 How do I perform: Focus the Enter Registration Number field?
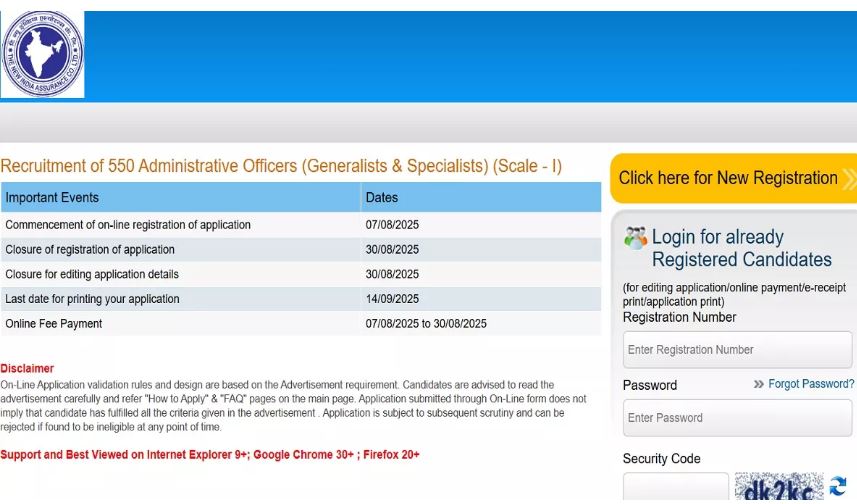(x=737, y=350)
